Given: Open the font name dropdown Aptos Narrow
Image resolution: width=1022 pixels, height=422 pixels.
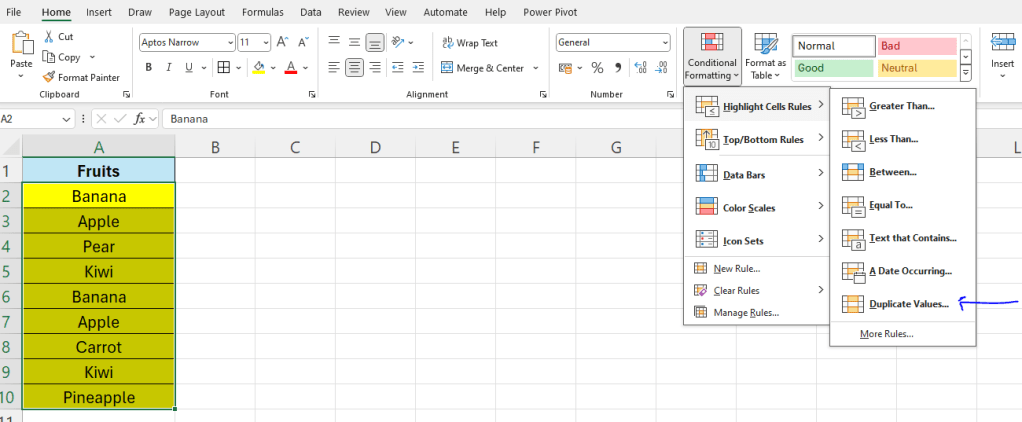Looking at the screenshot, I should pyautogui.click(x=227, y=42).
